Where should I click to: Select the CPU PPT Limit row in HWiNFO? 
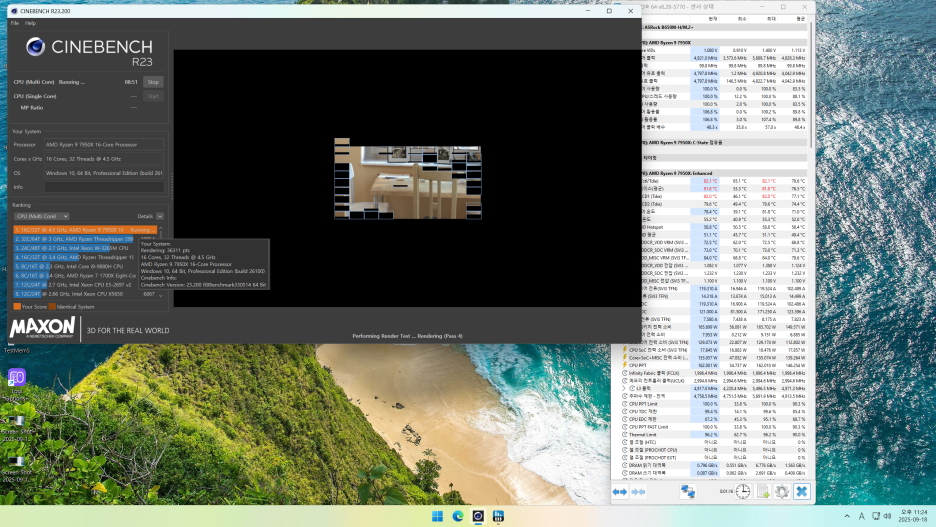click(x=715, y=404)
